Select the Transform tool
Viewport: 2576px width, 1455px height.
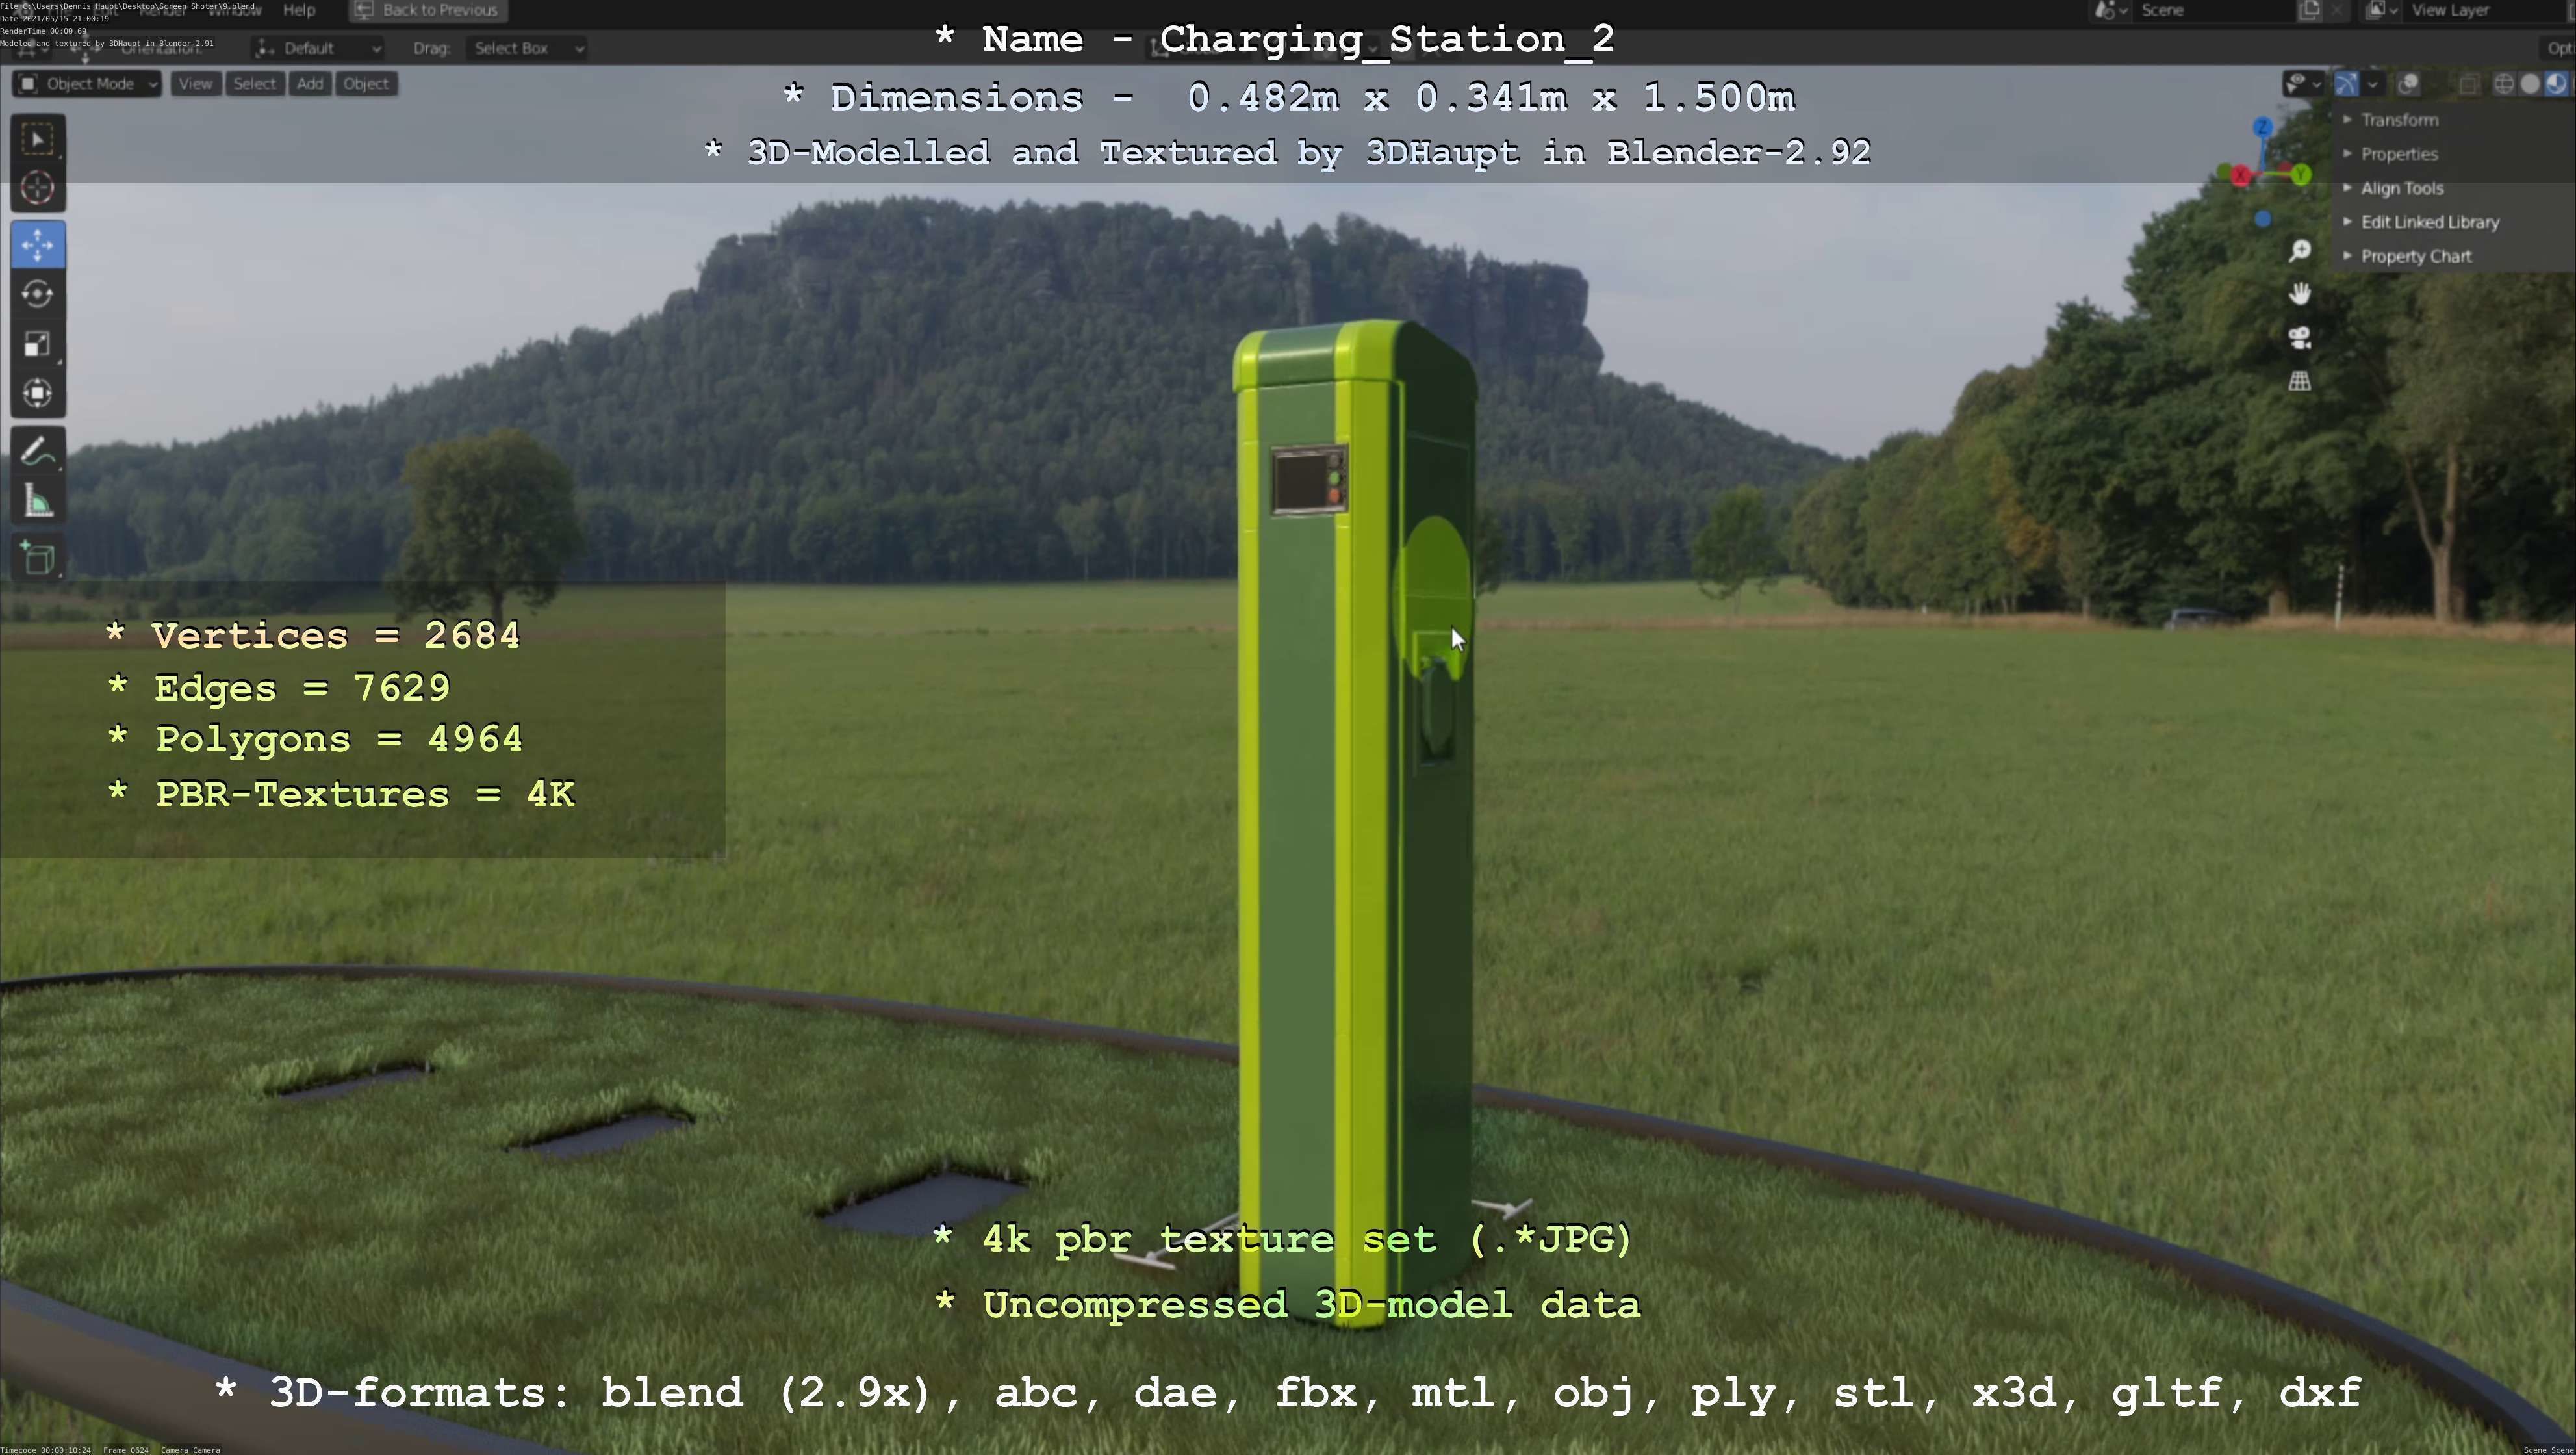point(38,393)
